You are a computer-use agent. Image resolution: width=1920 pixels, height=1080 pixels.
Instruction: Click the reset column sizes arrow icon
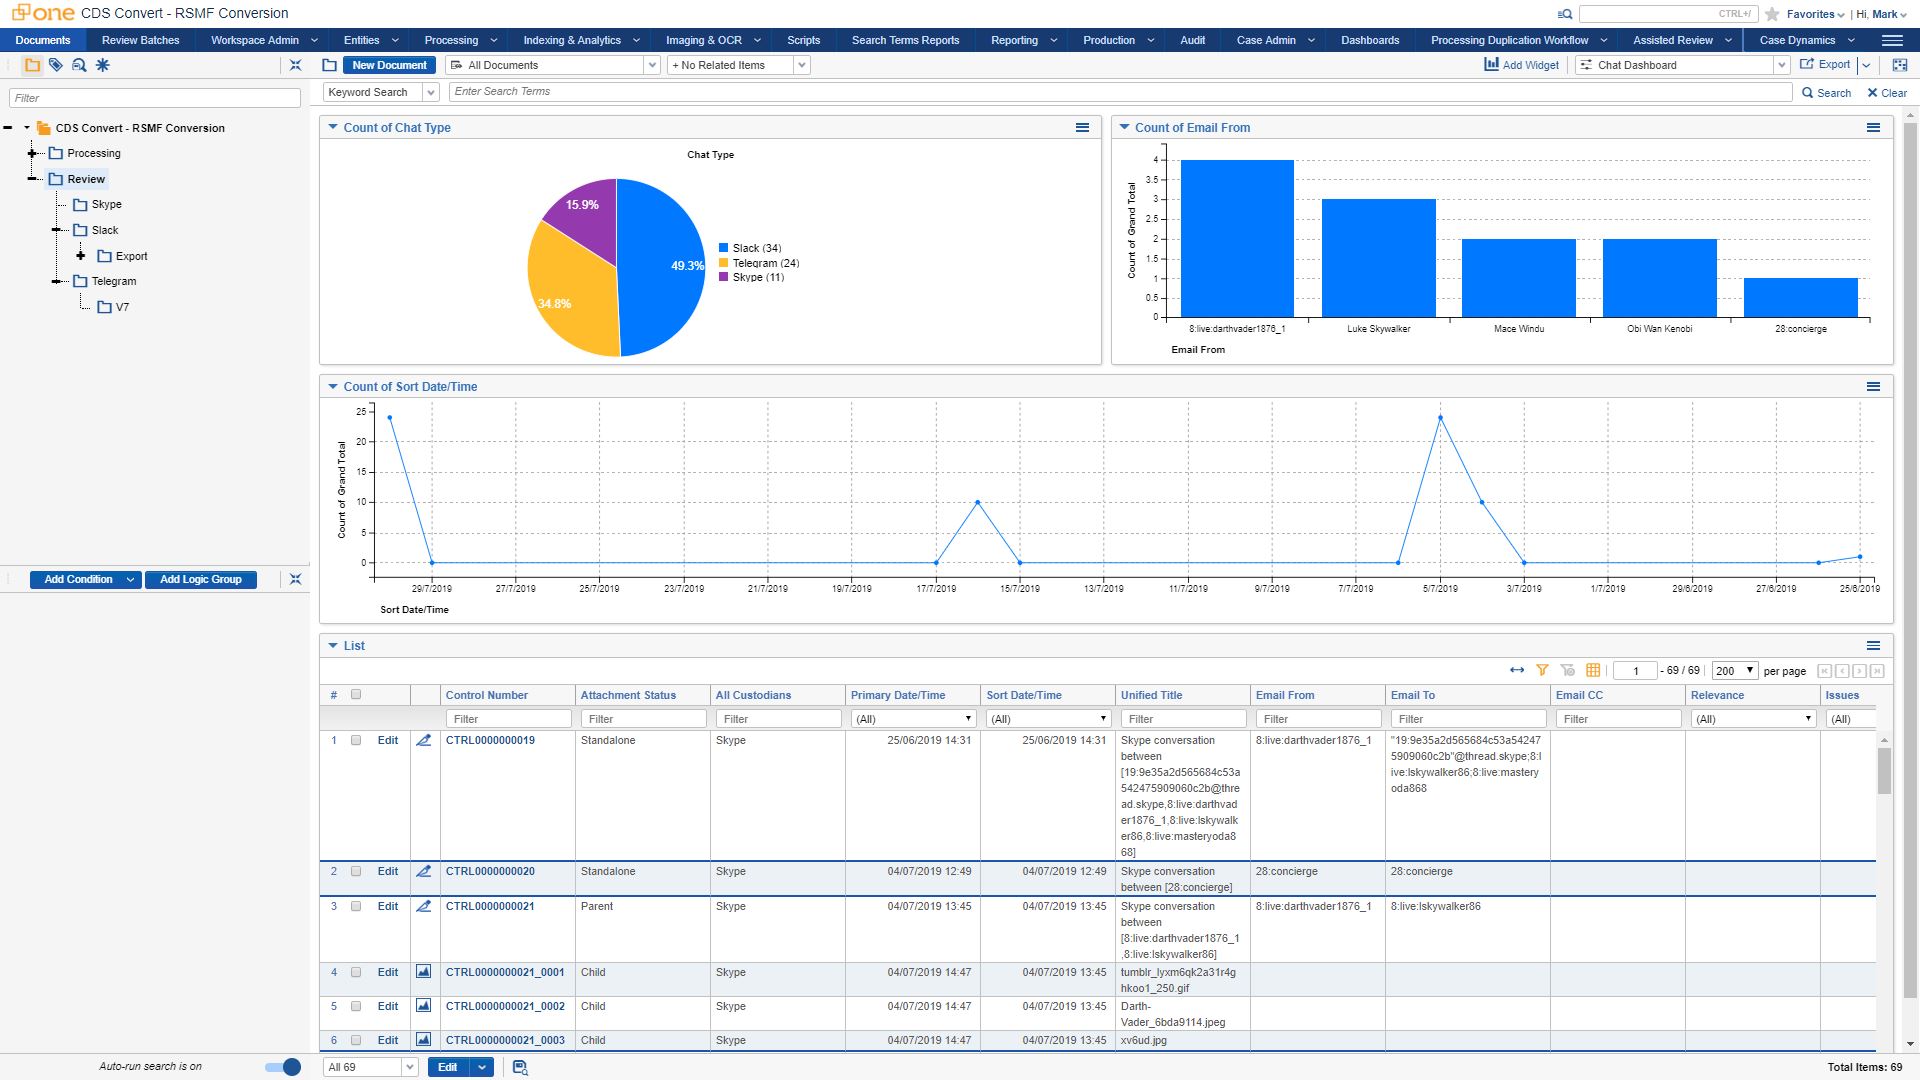(x=1517, y=670)
